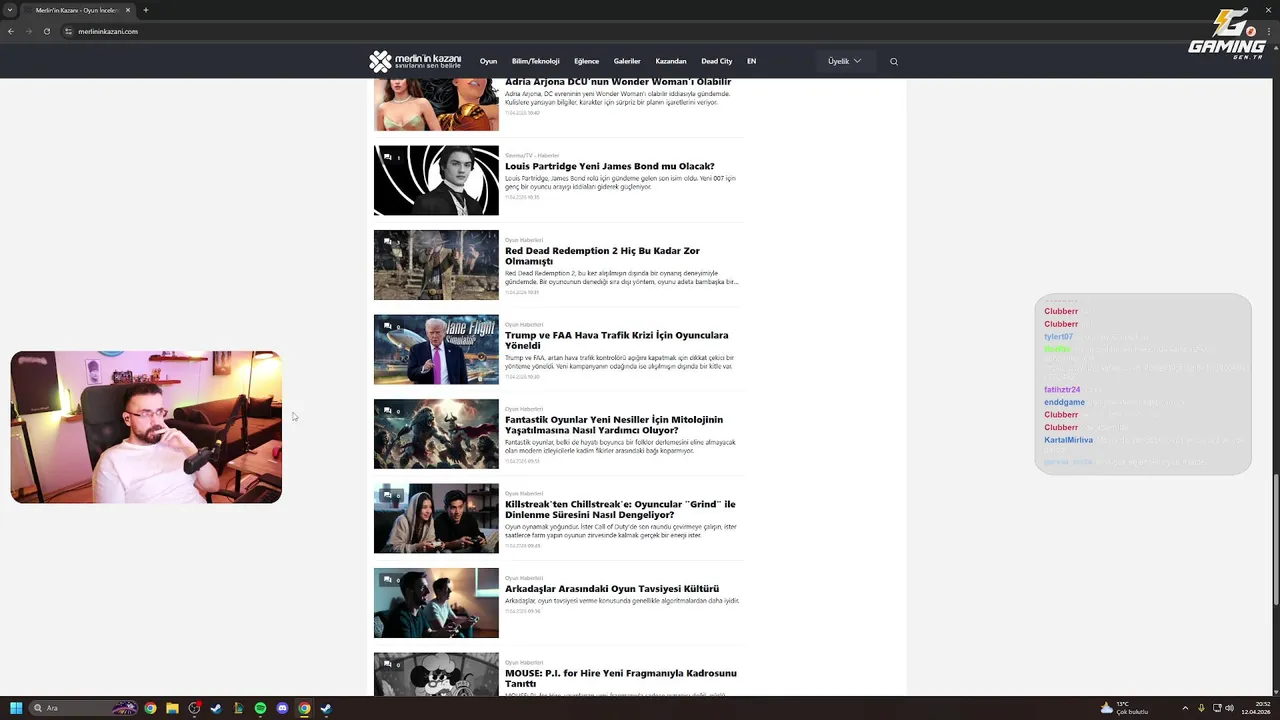The image size is (1280, 720).
Task: Open Arkadaşlar Arasındaki Oyun Tavsiyesi headline
Action: (x=612, y=589)
